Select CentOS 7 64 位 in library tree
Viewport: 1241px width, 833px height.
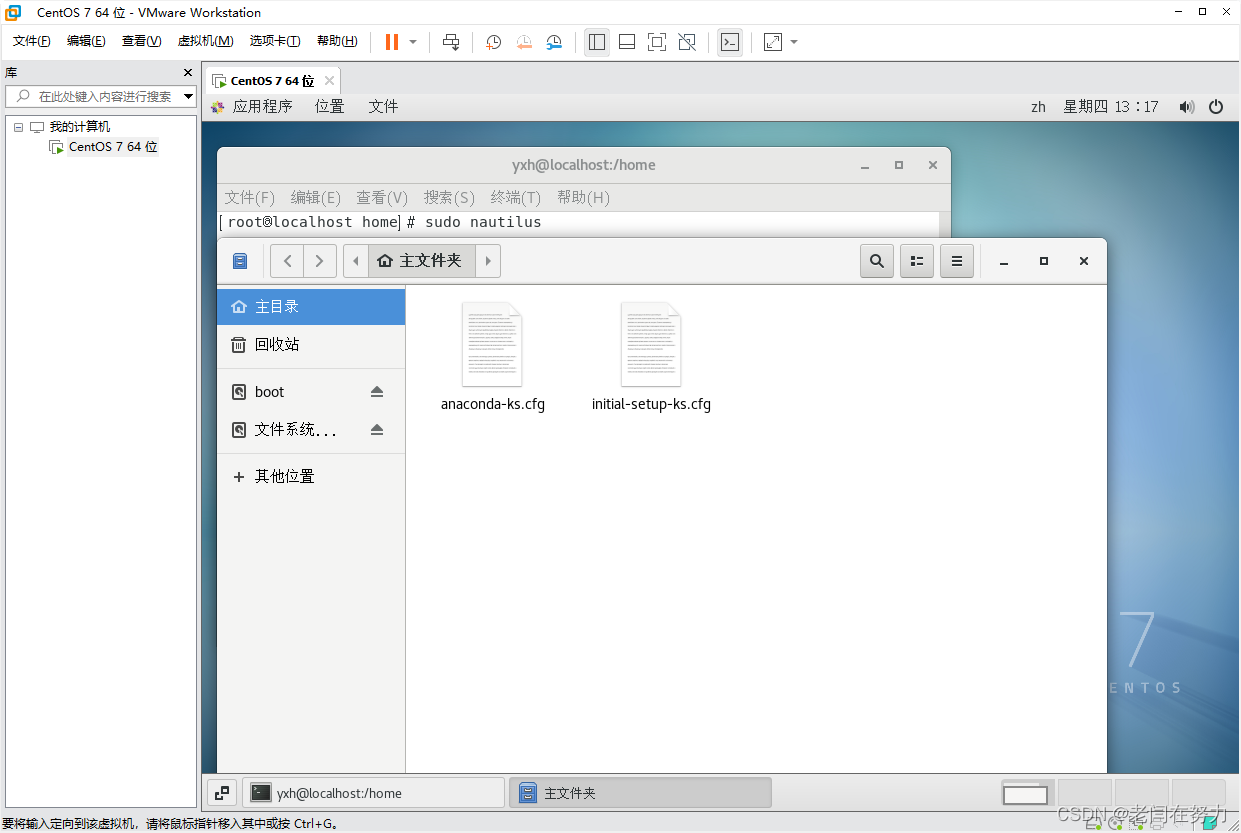pos(113,147)
